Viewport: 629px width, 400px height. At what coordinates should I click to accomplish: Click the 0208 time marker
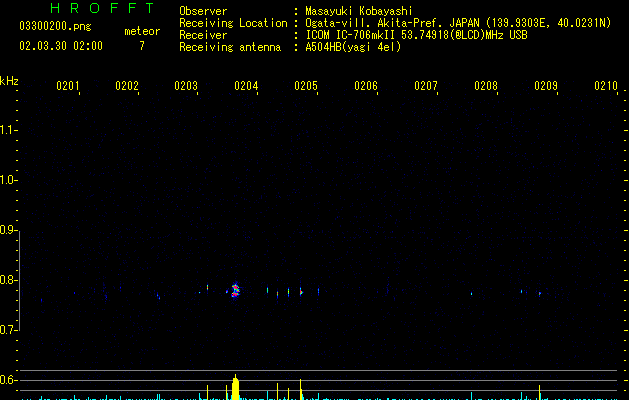coord(486,86)
